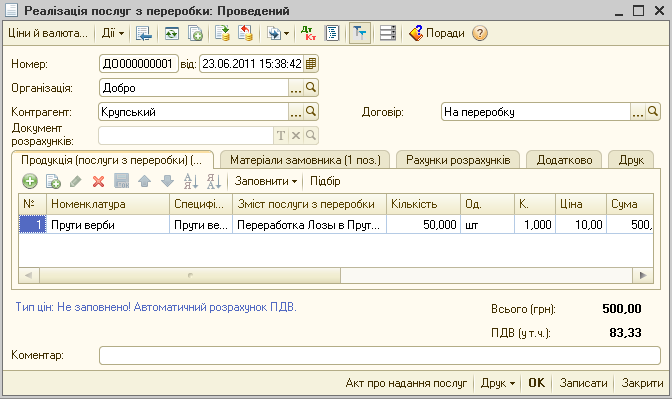Select the price cell 10,00

(581, 225)
